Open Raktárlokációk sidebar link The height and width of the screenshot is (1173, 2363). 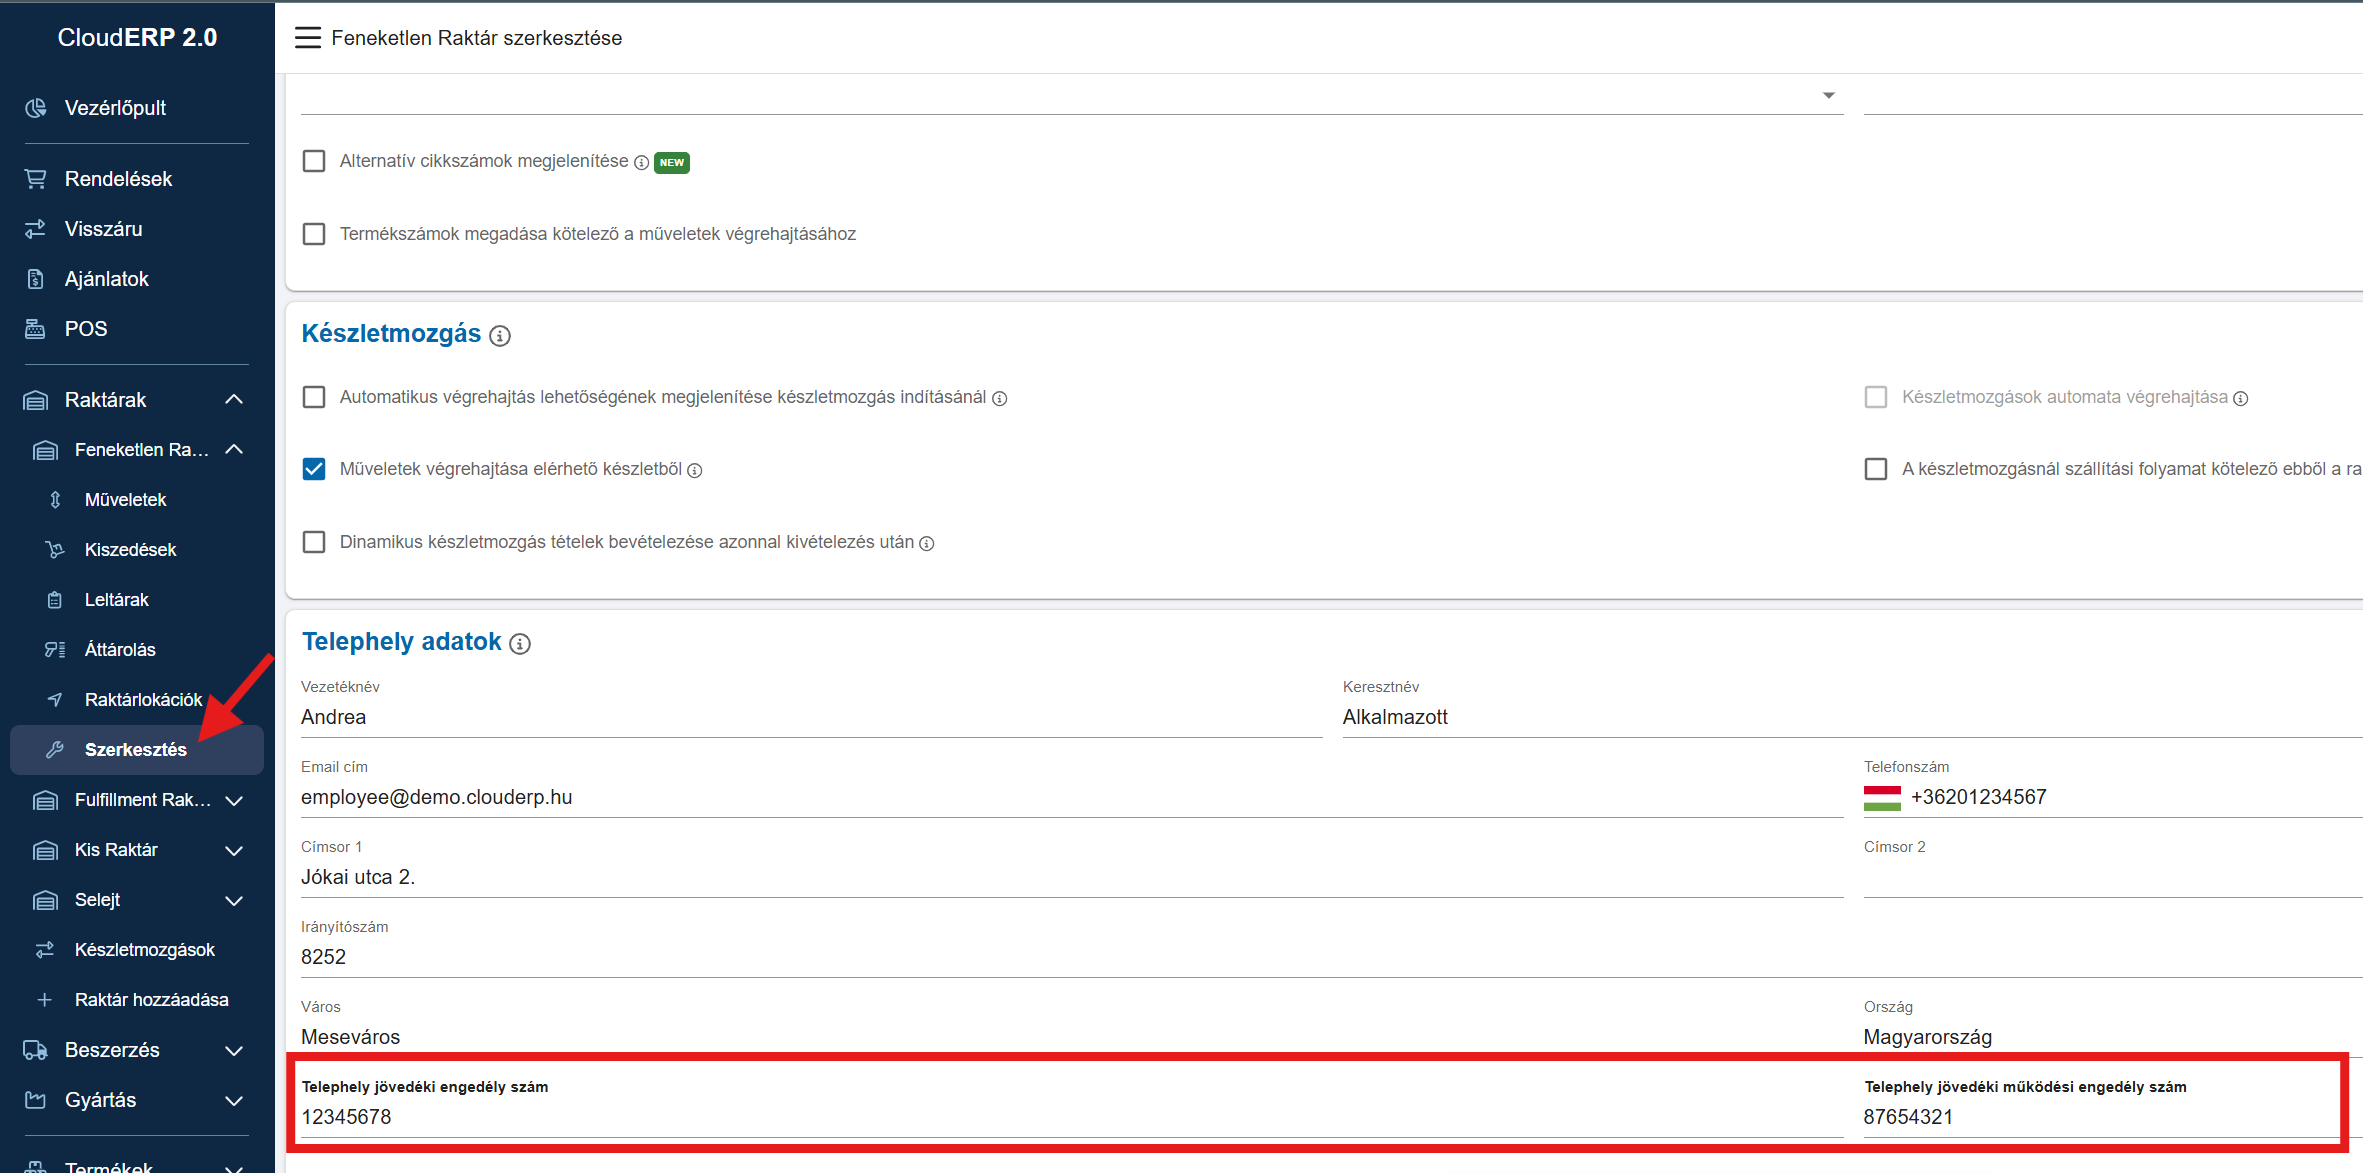143,700
